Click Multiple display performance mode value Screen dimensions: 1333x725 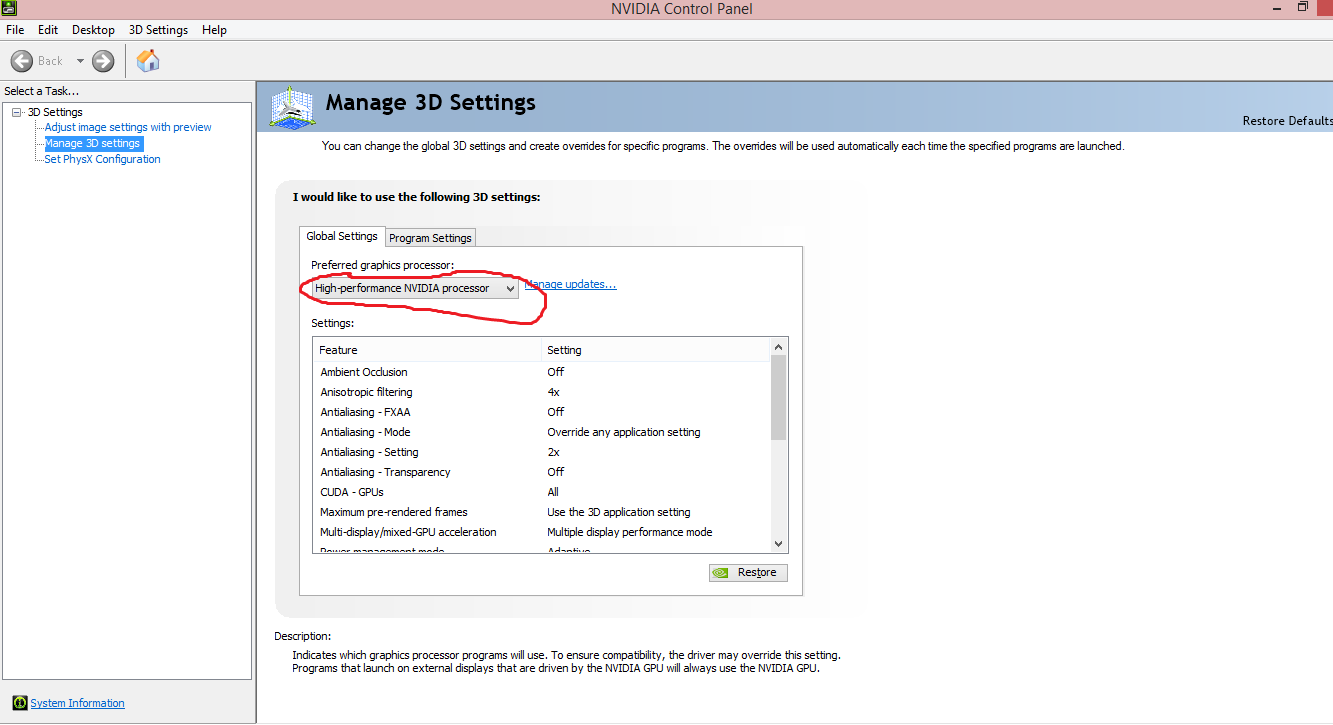click(x=630, y=532)
